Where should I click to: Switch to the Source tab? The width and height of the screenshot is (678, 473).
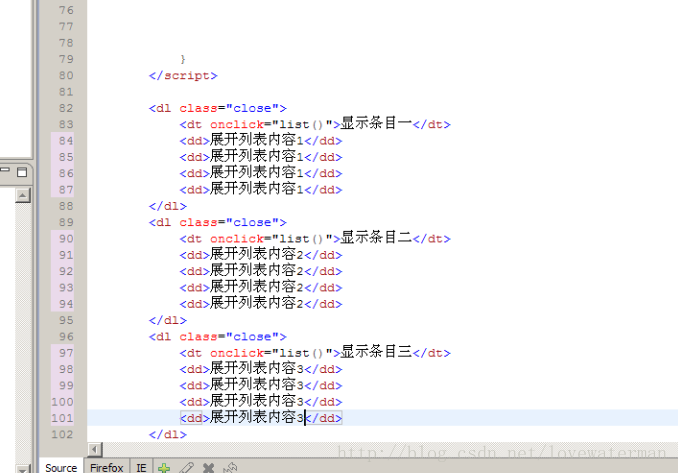click(x=61, y=467)
